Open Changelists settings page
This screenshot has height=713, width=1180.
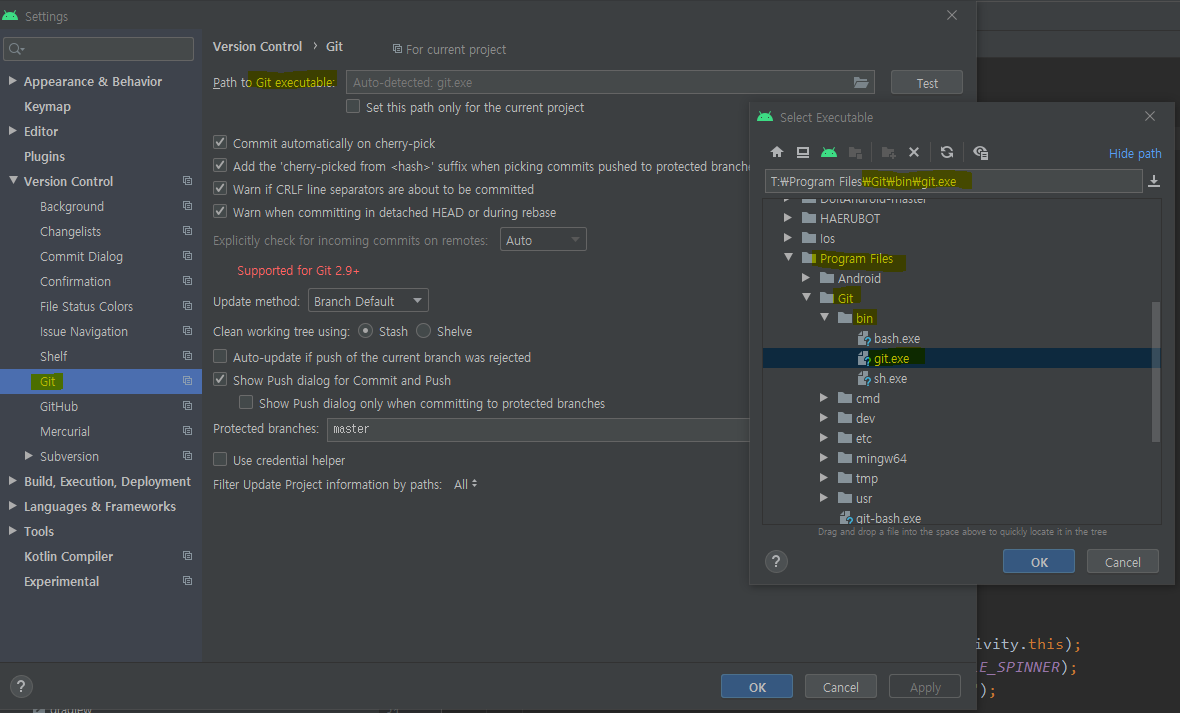pos(70,231)
